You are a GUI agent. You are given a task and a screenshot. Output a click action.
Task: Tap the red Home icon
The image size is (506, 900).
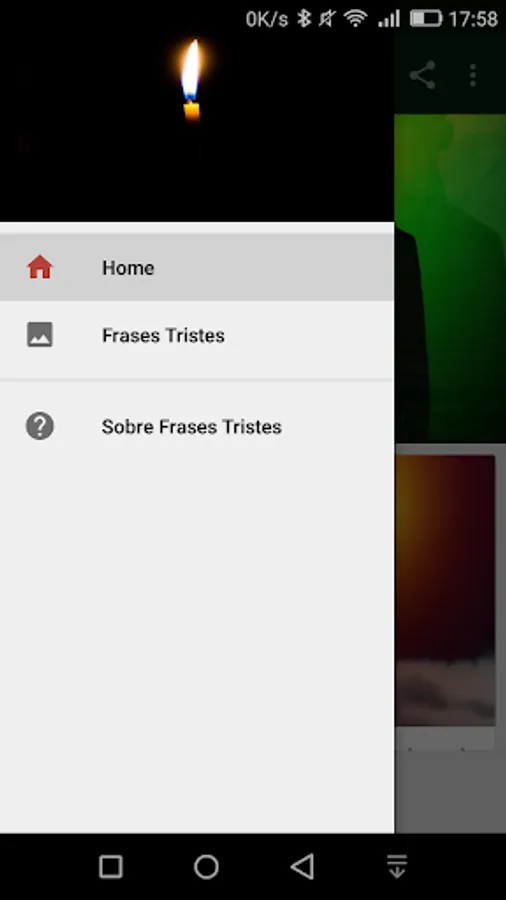(x=40, y=267)
